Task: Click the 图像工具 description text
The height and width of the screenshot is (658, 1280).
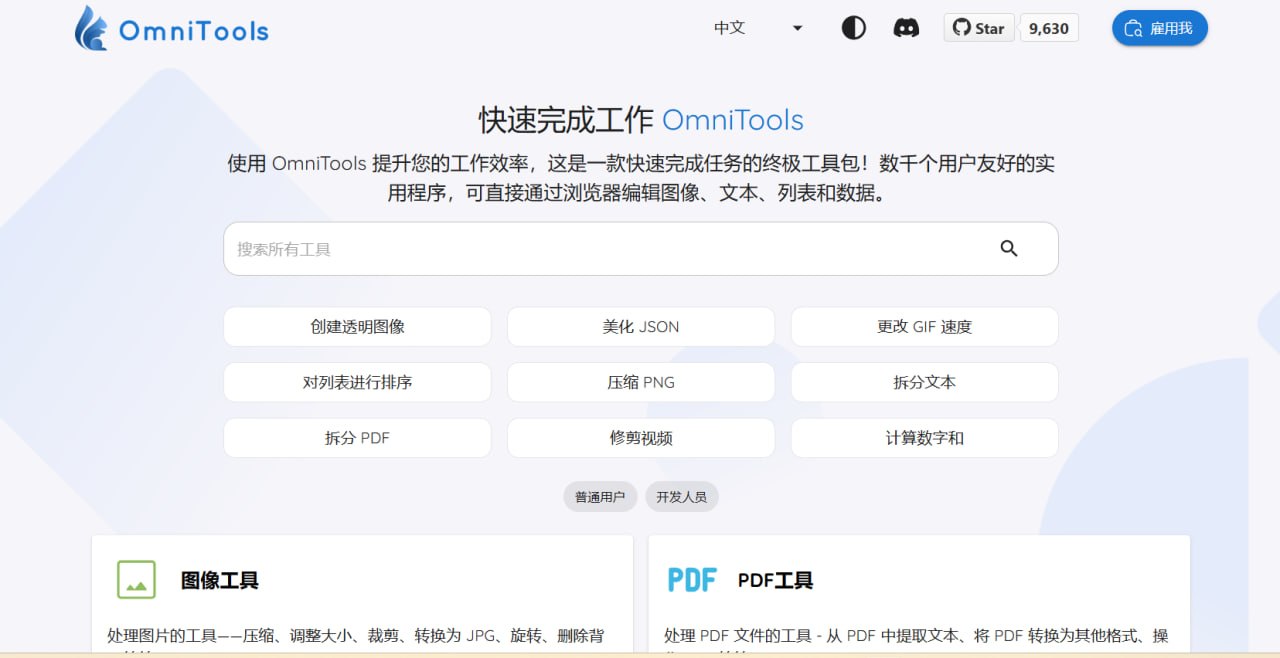Action: (x=356, y=642)
